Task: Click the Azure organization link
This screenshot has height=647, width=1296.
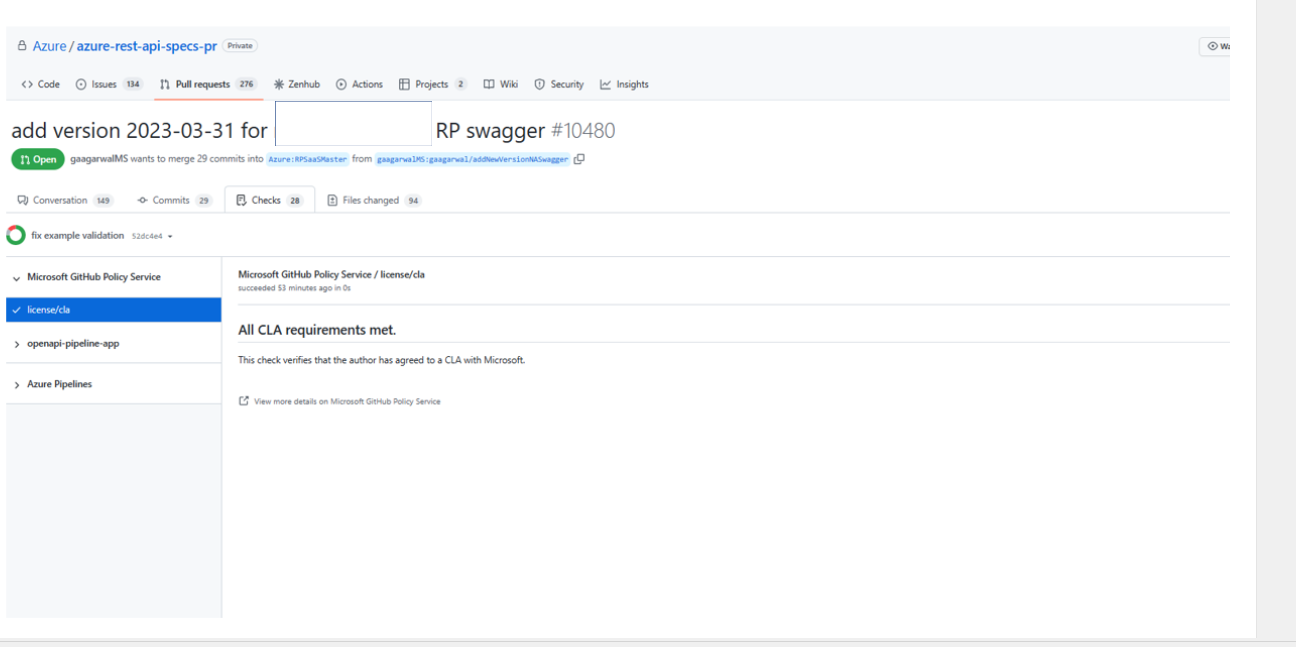Action: click(49, 46)
